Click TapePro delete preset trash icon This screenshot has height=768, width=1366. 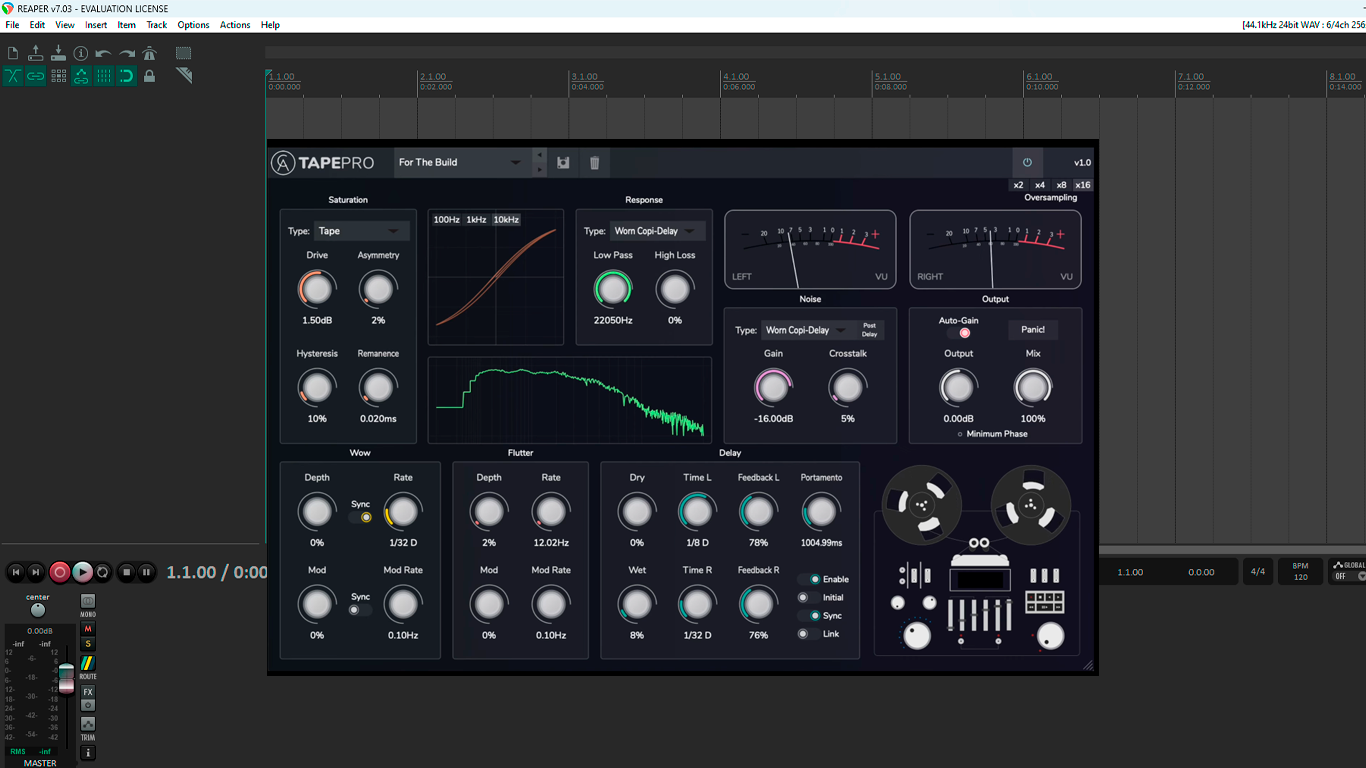594,162
